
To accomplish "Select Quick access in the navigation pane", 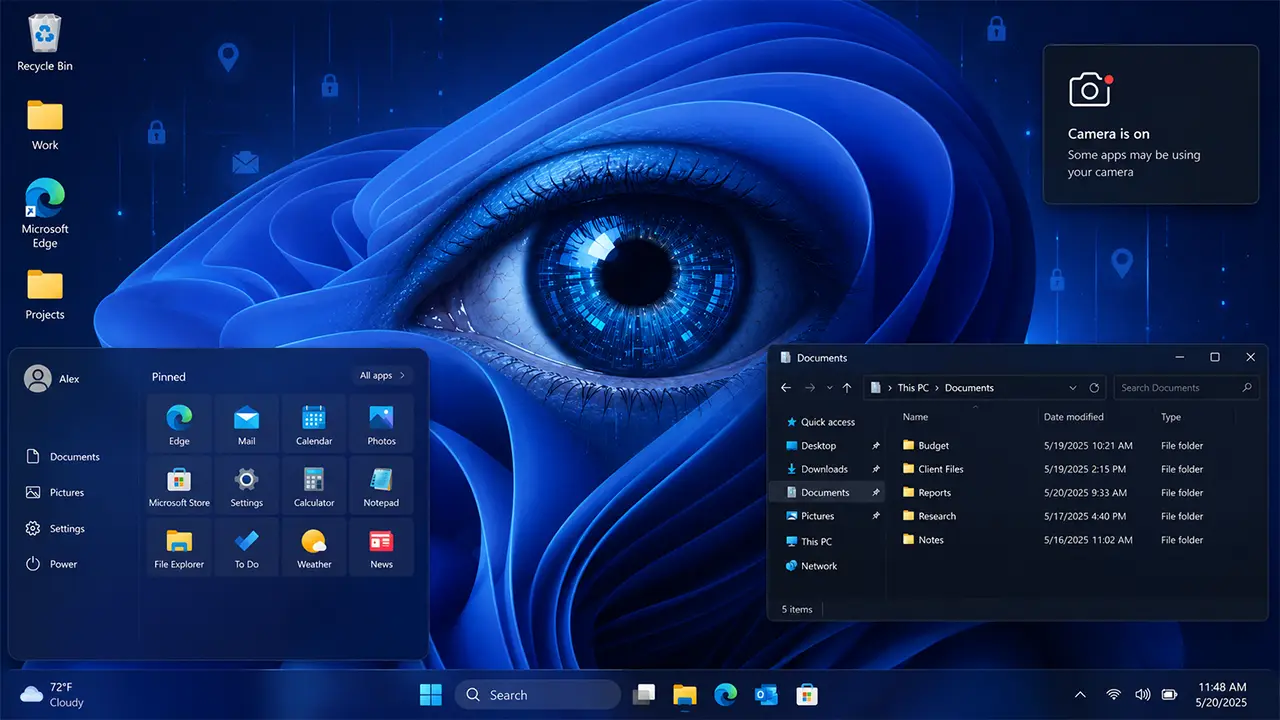I will click(x=820, y=422).
